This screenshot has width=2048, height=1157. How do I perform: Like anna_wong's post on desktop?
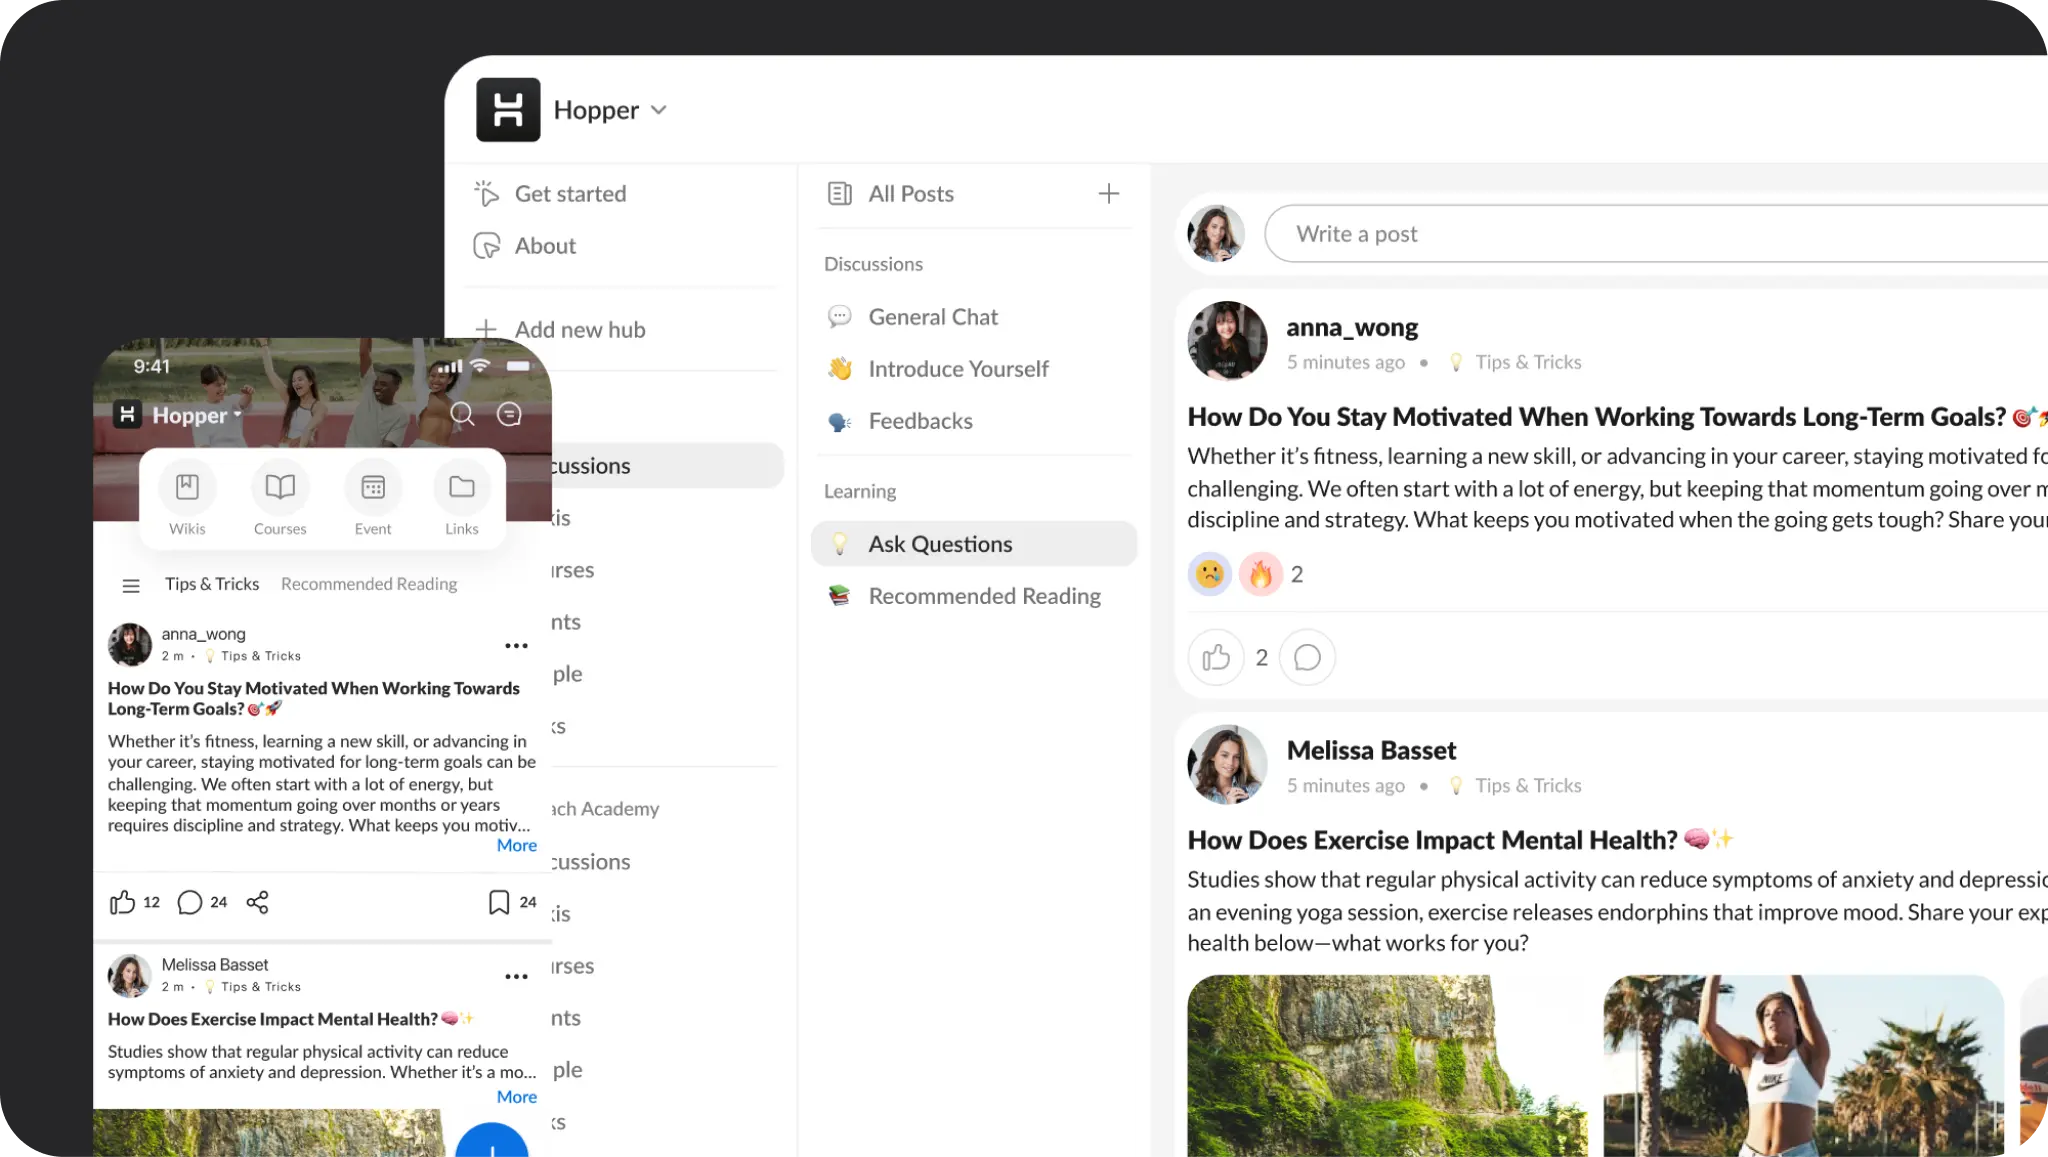1216,657
